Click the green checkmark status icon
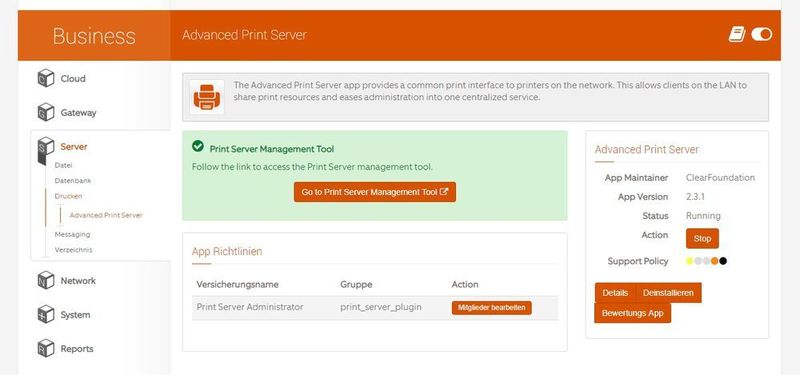The image size is (800, 375). [197, 146]
